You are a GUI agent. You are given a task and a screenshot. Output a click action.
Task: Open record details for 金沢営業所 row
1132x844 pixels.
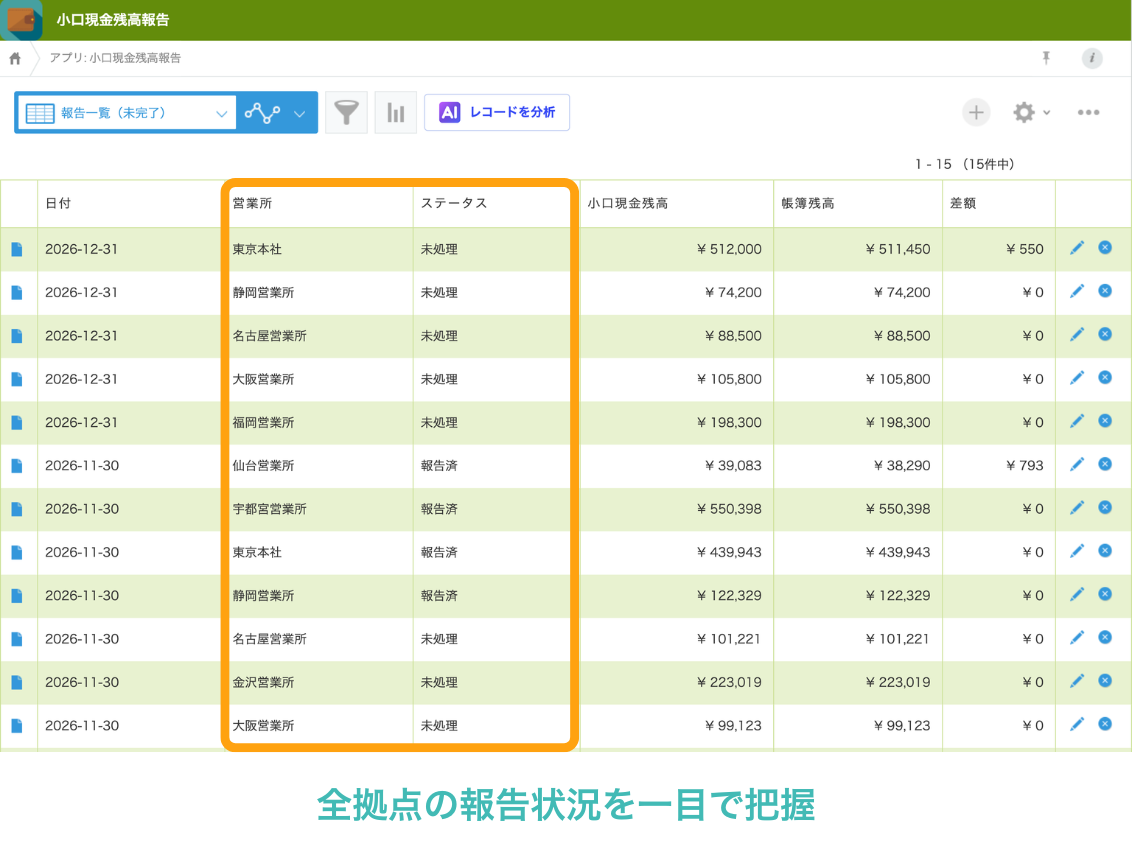(x=17, y=682)
